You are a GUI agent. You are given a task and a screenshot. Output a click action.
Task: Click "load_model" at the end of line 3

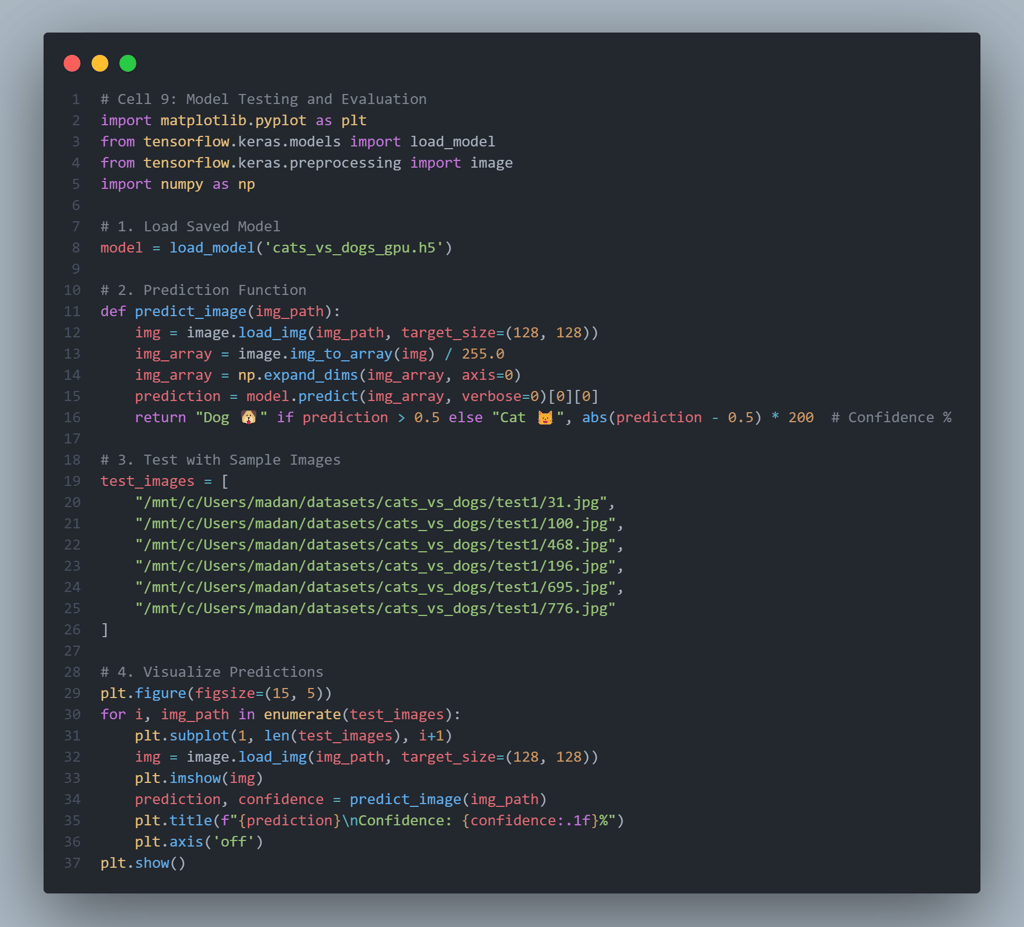453,142
